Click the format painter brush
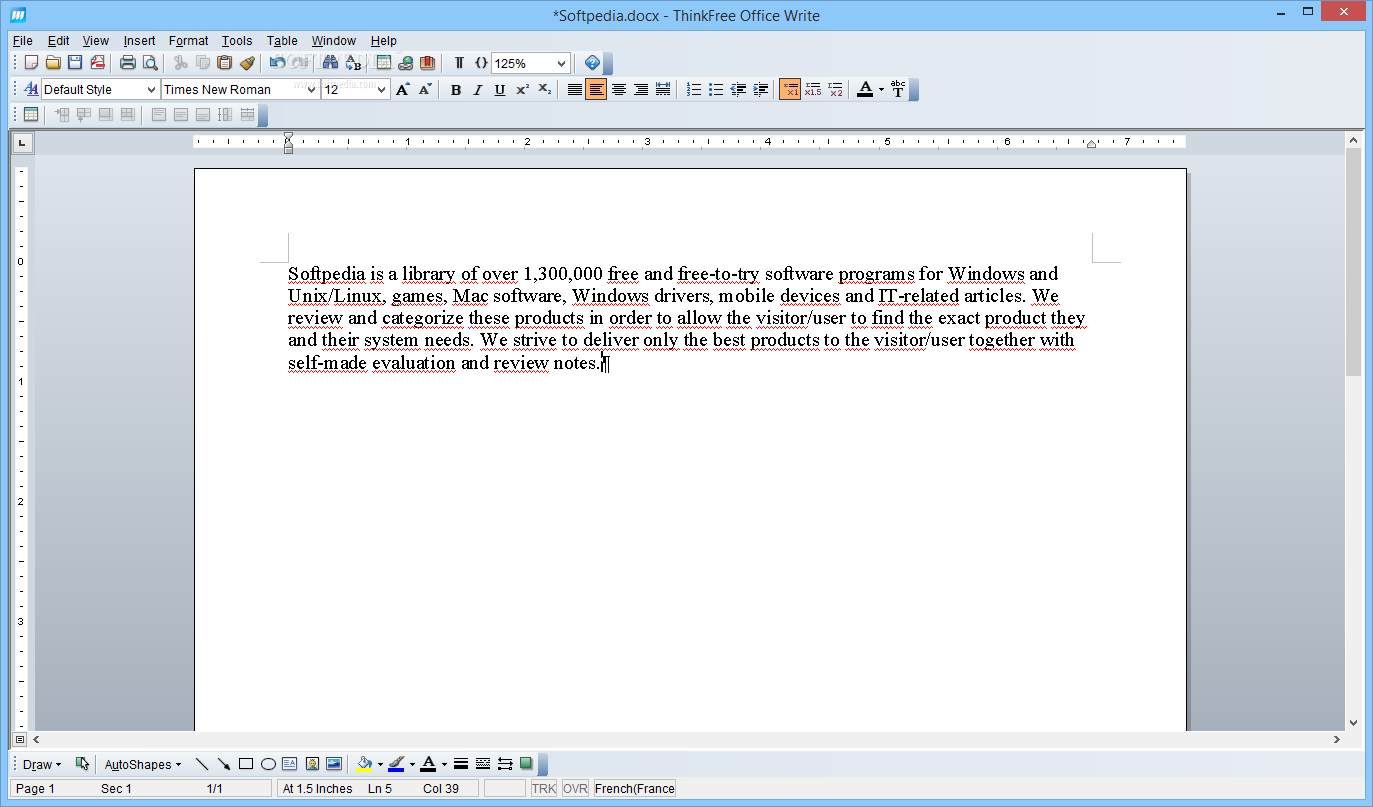Image resolution: width=1373 pixels, height=807 pixels. coord(247,63)
